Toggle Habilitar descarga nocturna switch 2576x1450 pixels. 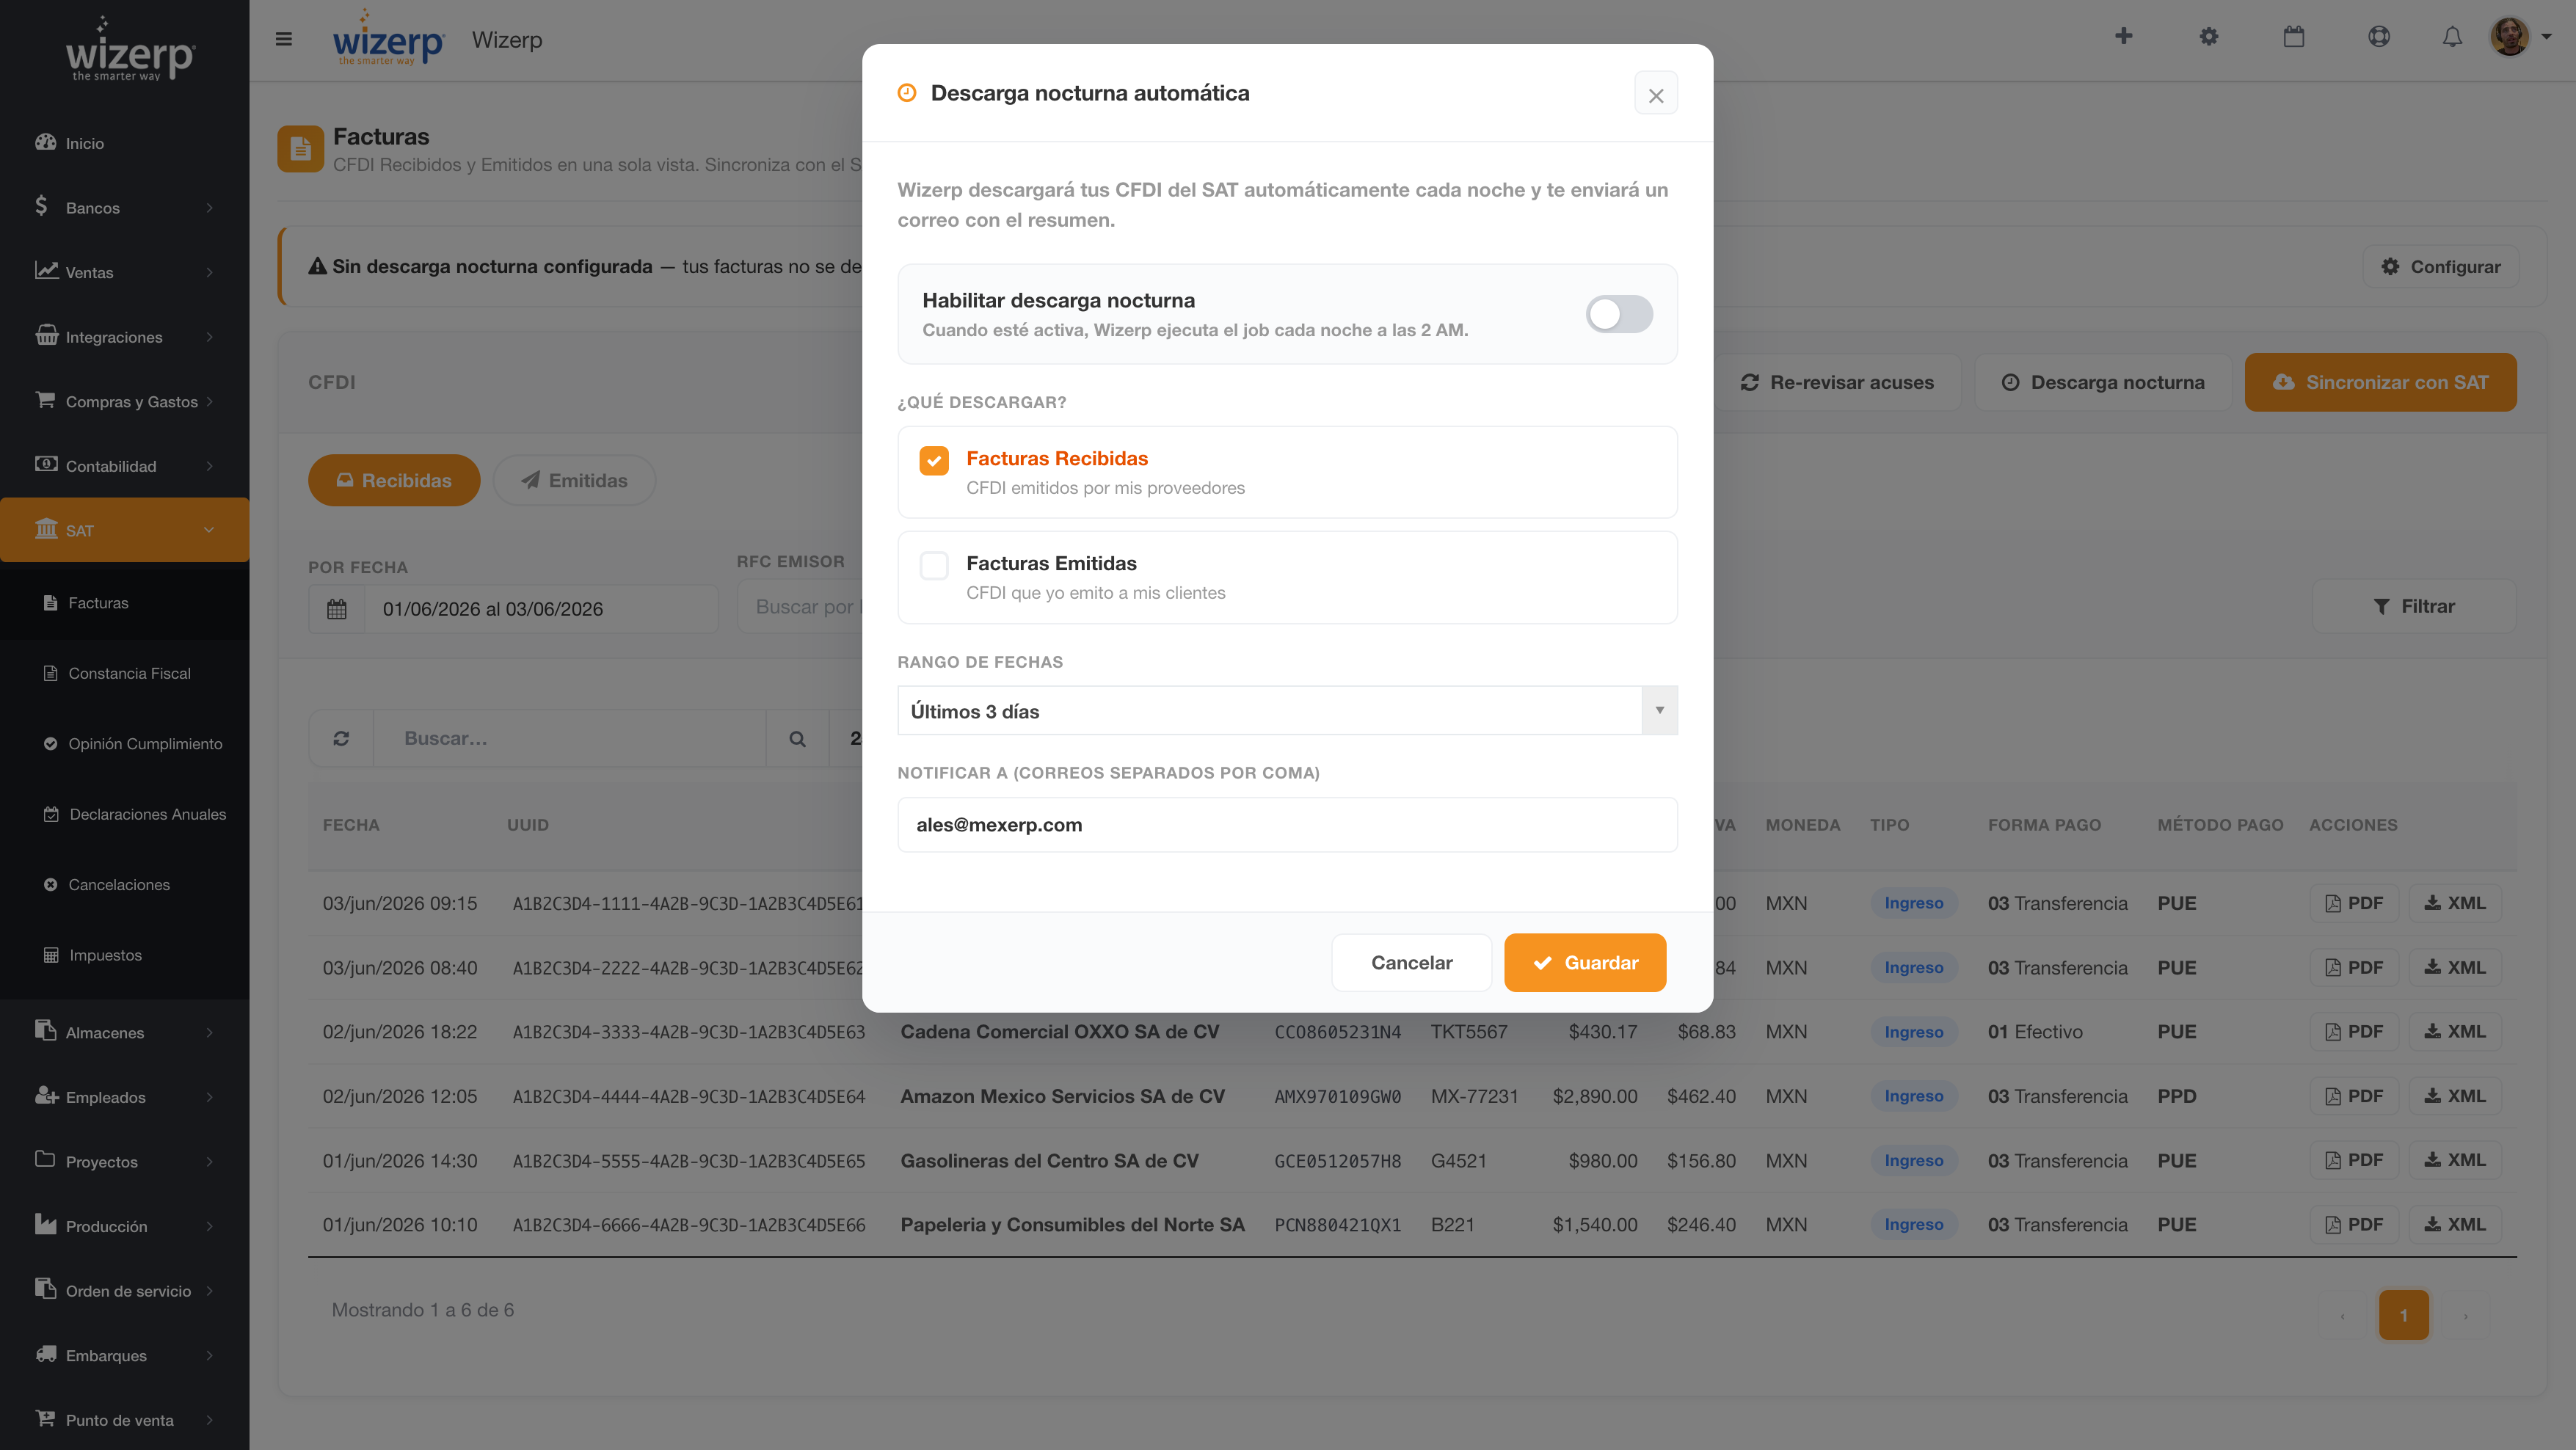[x=1619, y=314]
